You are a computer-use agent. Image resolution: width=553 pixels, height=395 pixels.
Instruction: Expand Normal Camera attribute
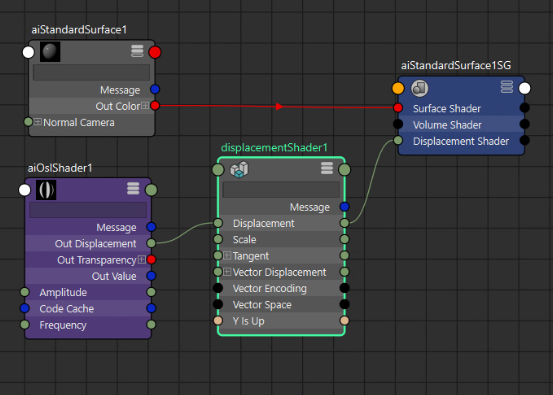point(38,122)
